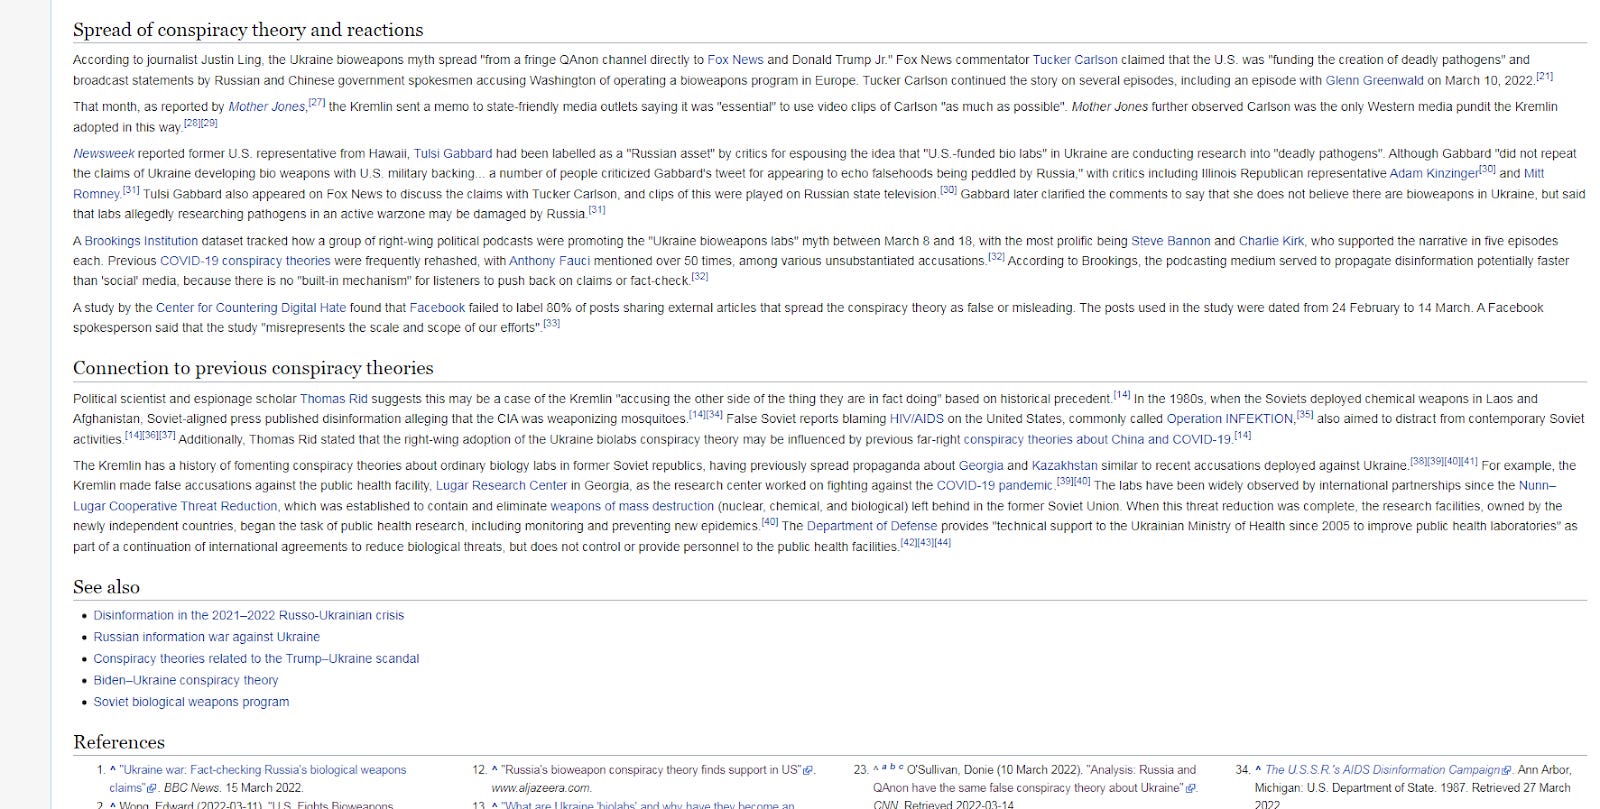Image resolution: width=1600 pixels, height=809 pixels.
Task: Jump to citation 44 at paragraph end
Action: coord(942,543)
